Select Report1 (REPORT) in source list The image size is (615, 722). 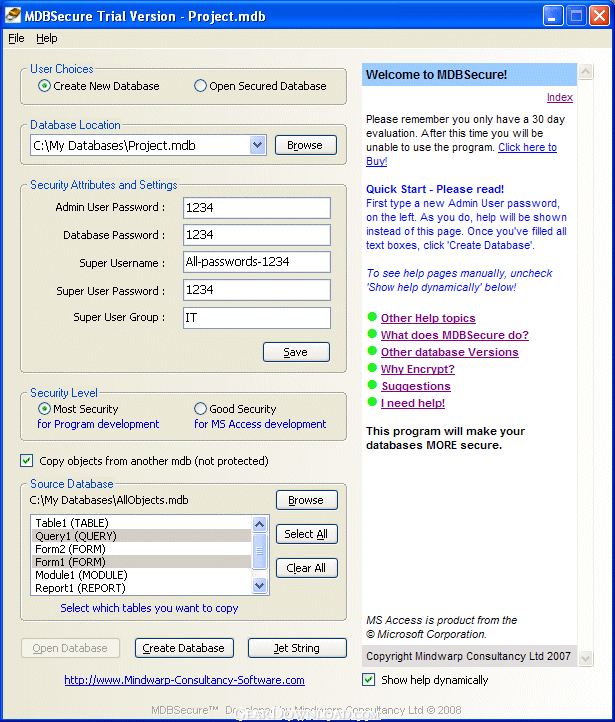click(142, 588)
